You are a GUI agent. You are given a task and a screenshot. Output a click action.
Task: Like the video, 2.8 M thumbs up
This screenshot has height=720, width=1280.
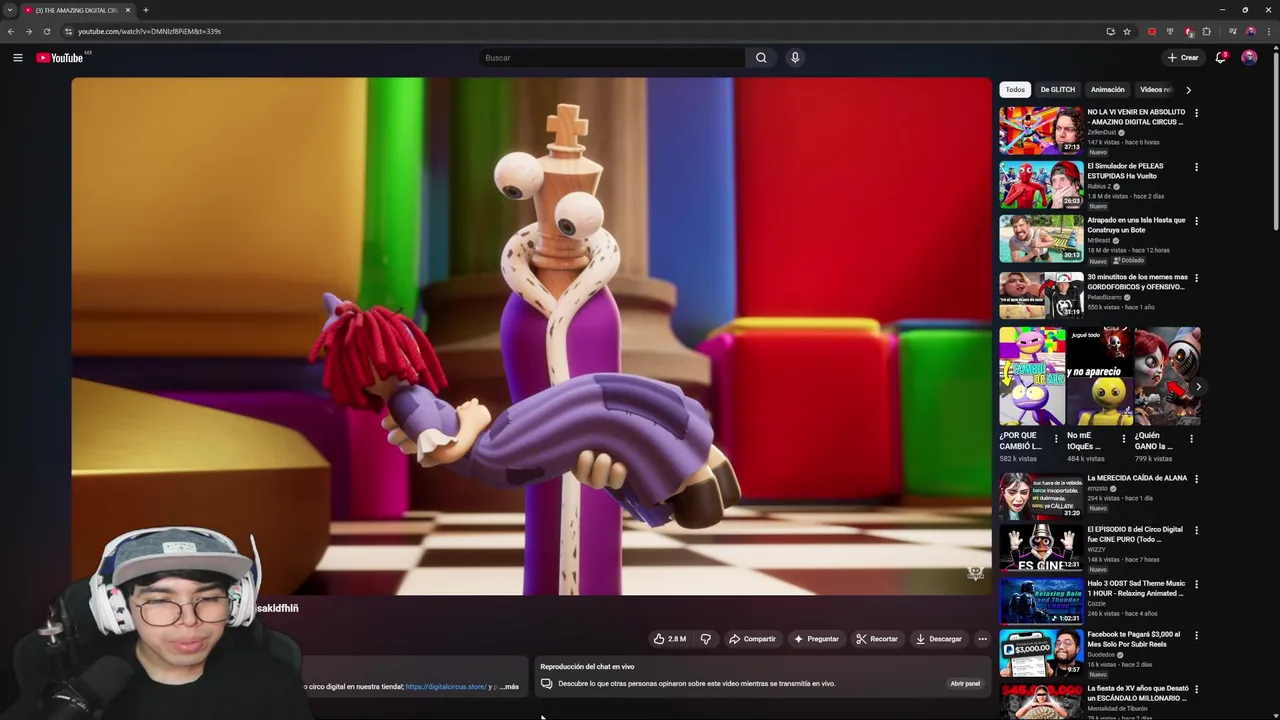coord(670,639)
